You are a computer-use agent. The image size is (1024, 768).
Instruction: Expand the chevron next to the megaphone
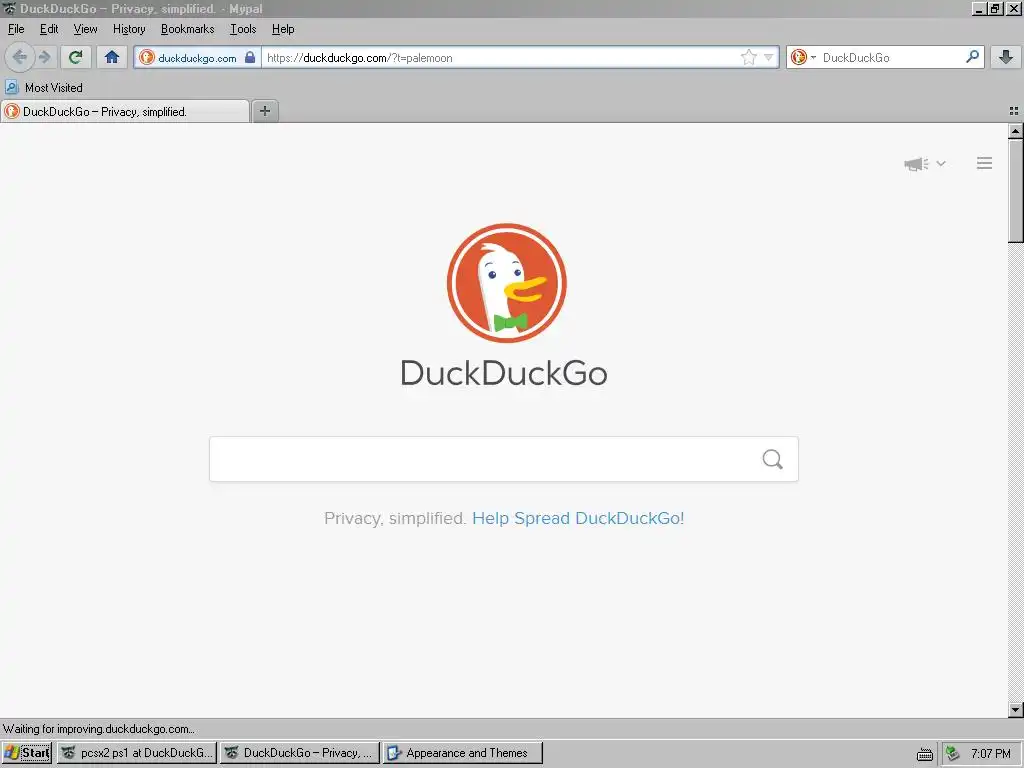pyautogui.click(x=941, y=163)
